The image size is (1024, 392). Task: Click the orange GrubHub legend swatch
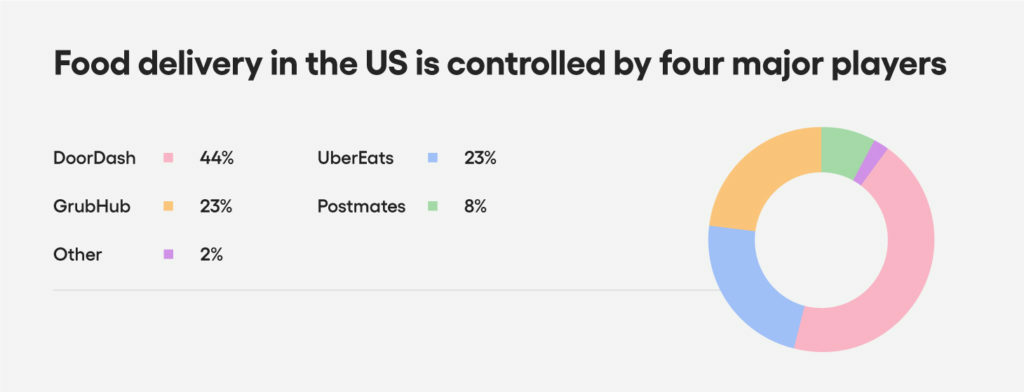[x=168, y=206]
